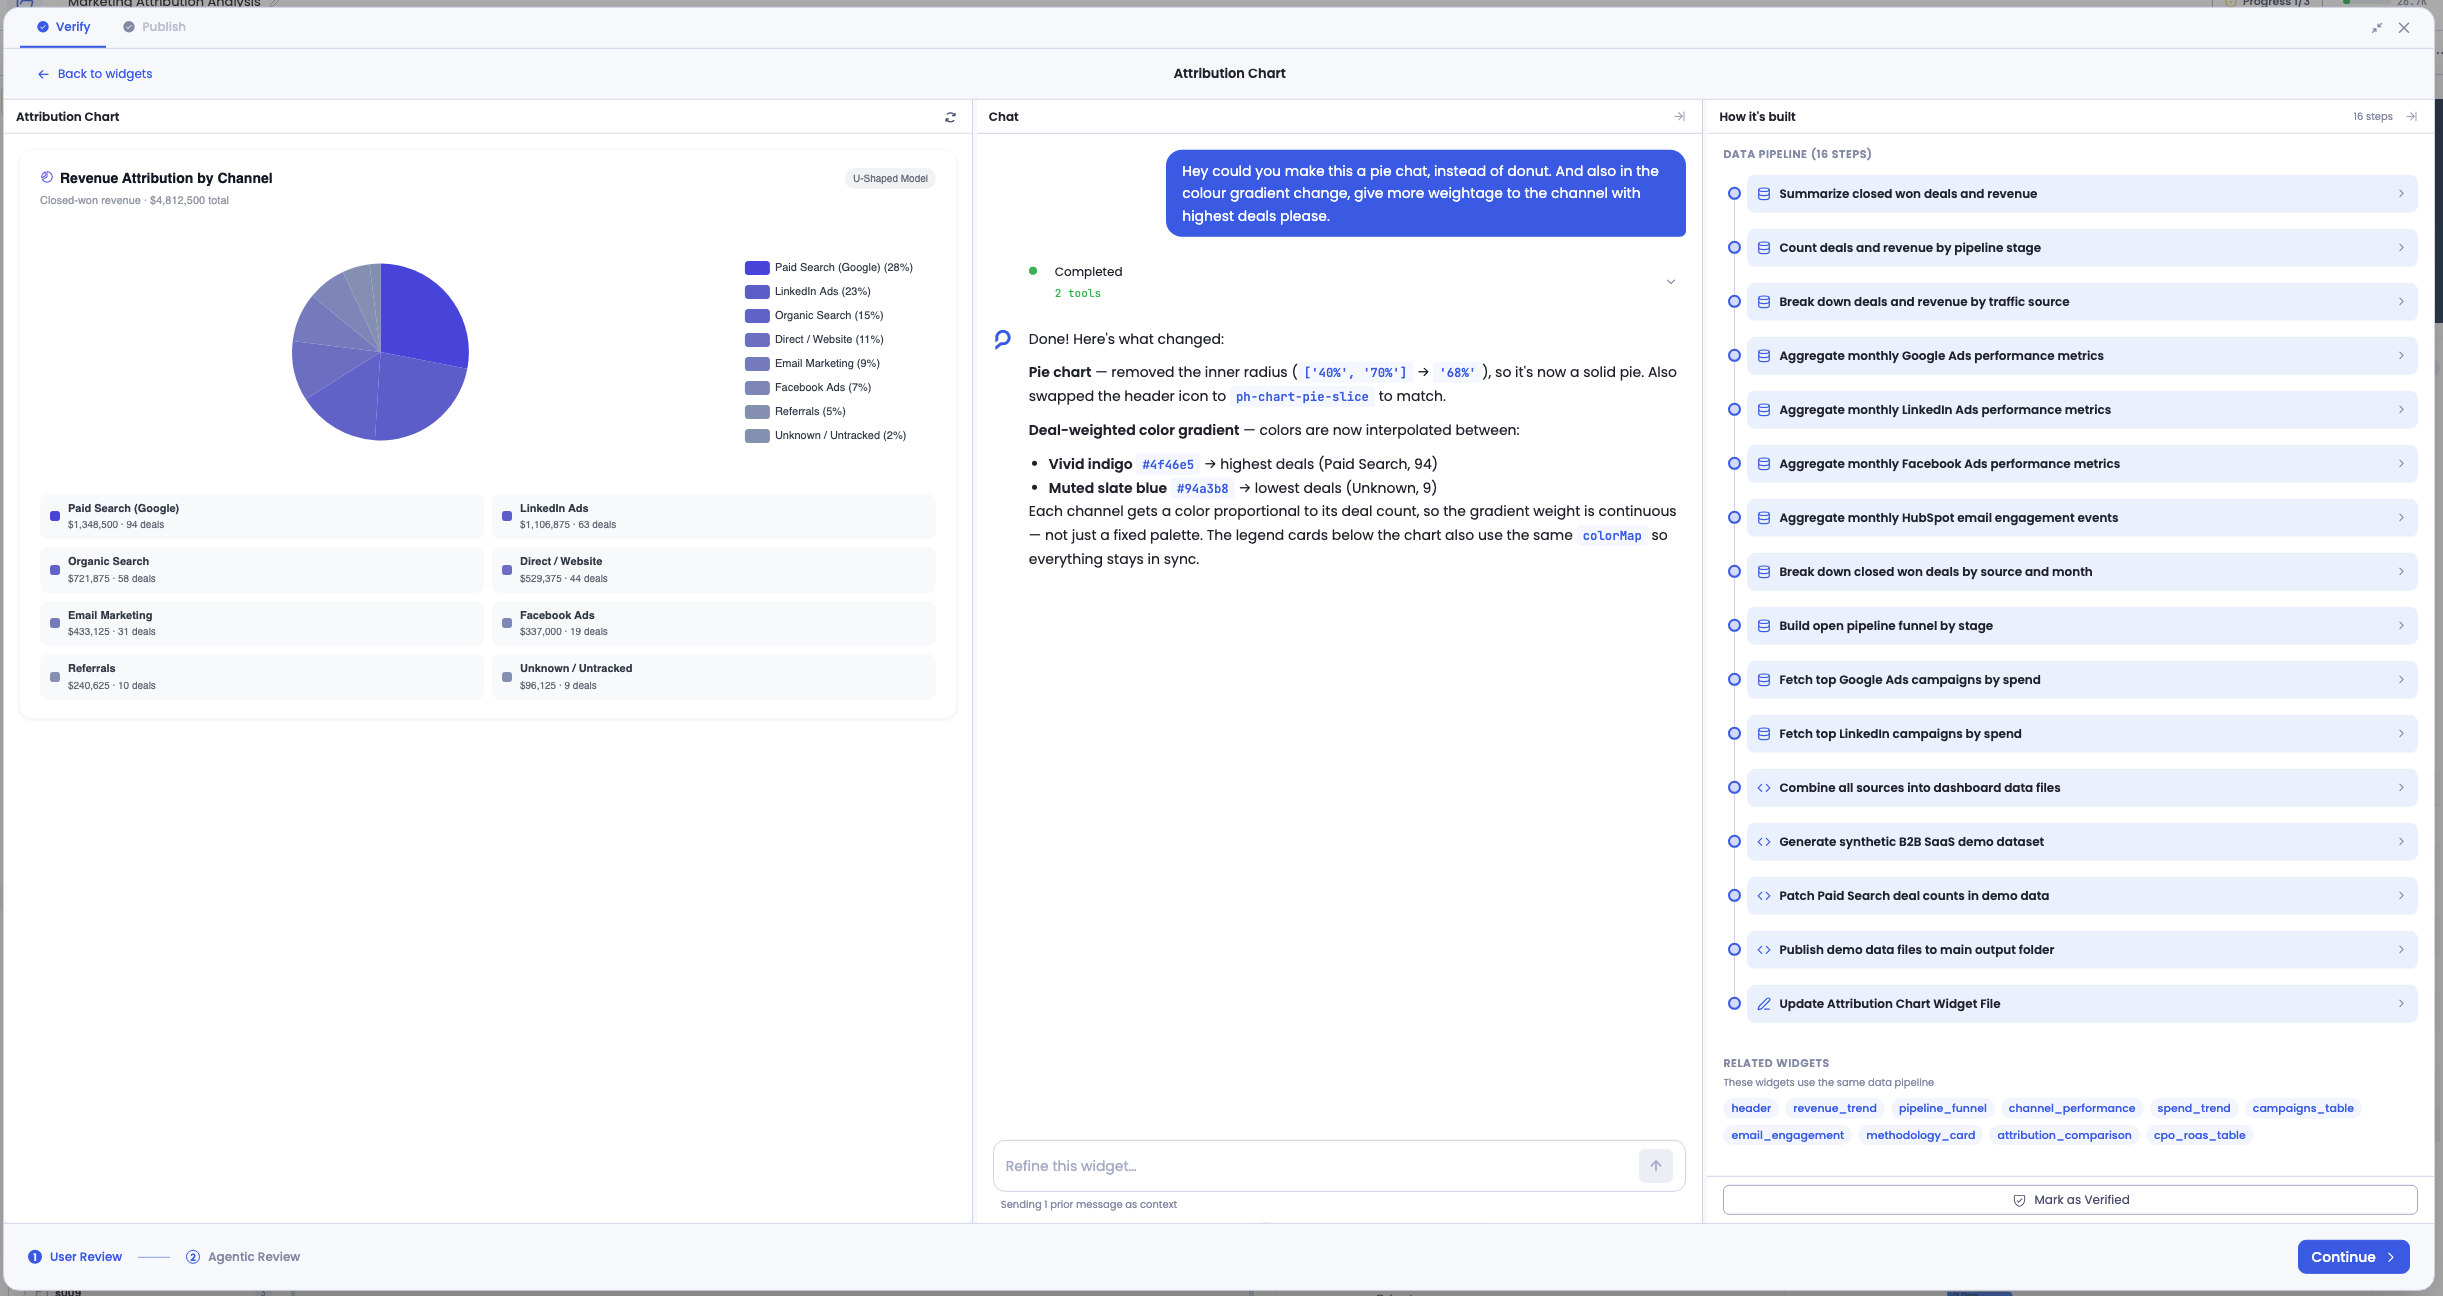
Task: Collapse the Chat panel arrow icon
Action: (x=1679, y=117)
